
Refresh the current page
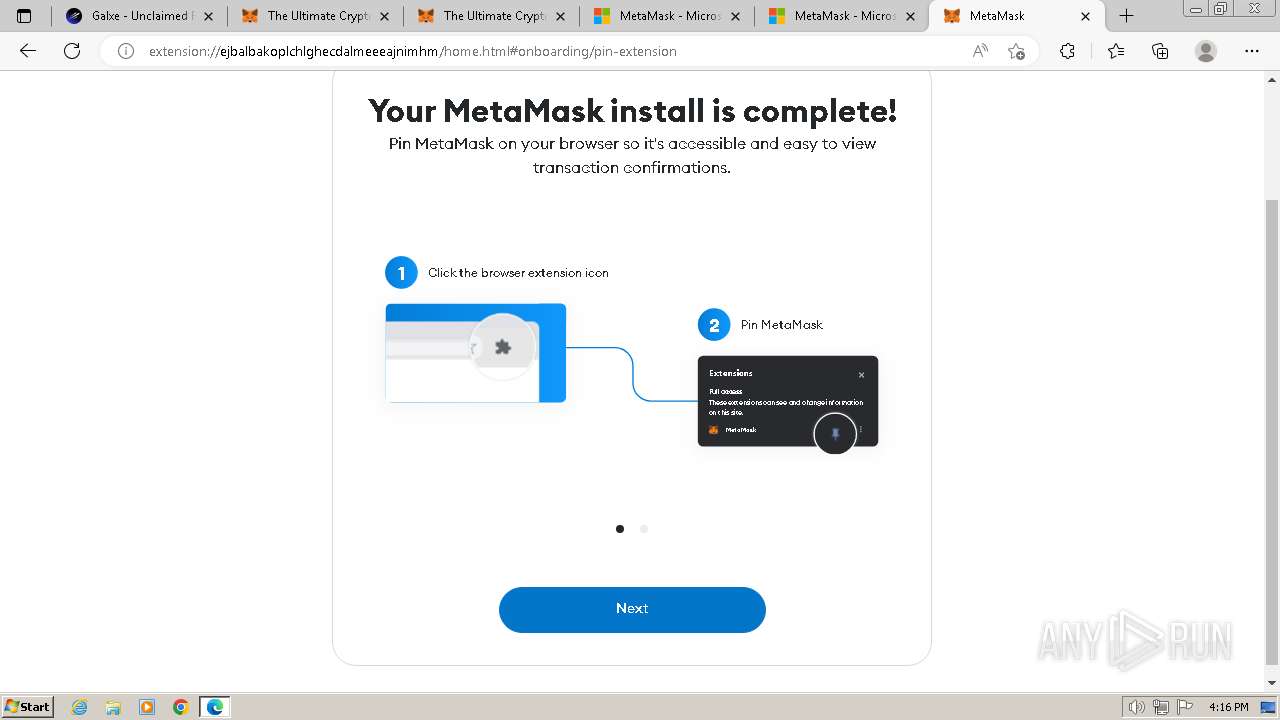tap(72, 51)
